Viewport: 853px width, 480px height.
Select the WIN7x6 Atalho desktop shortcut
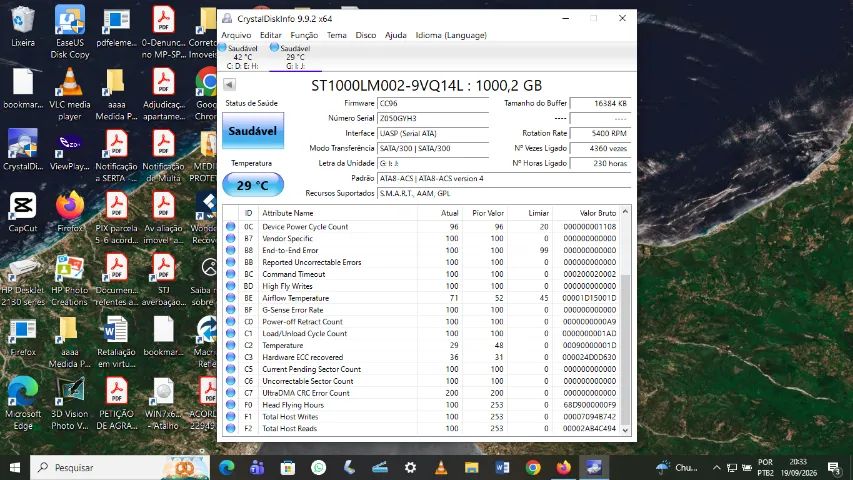click(x=163, y=404)
